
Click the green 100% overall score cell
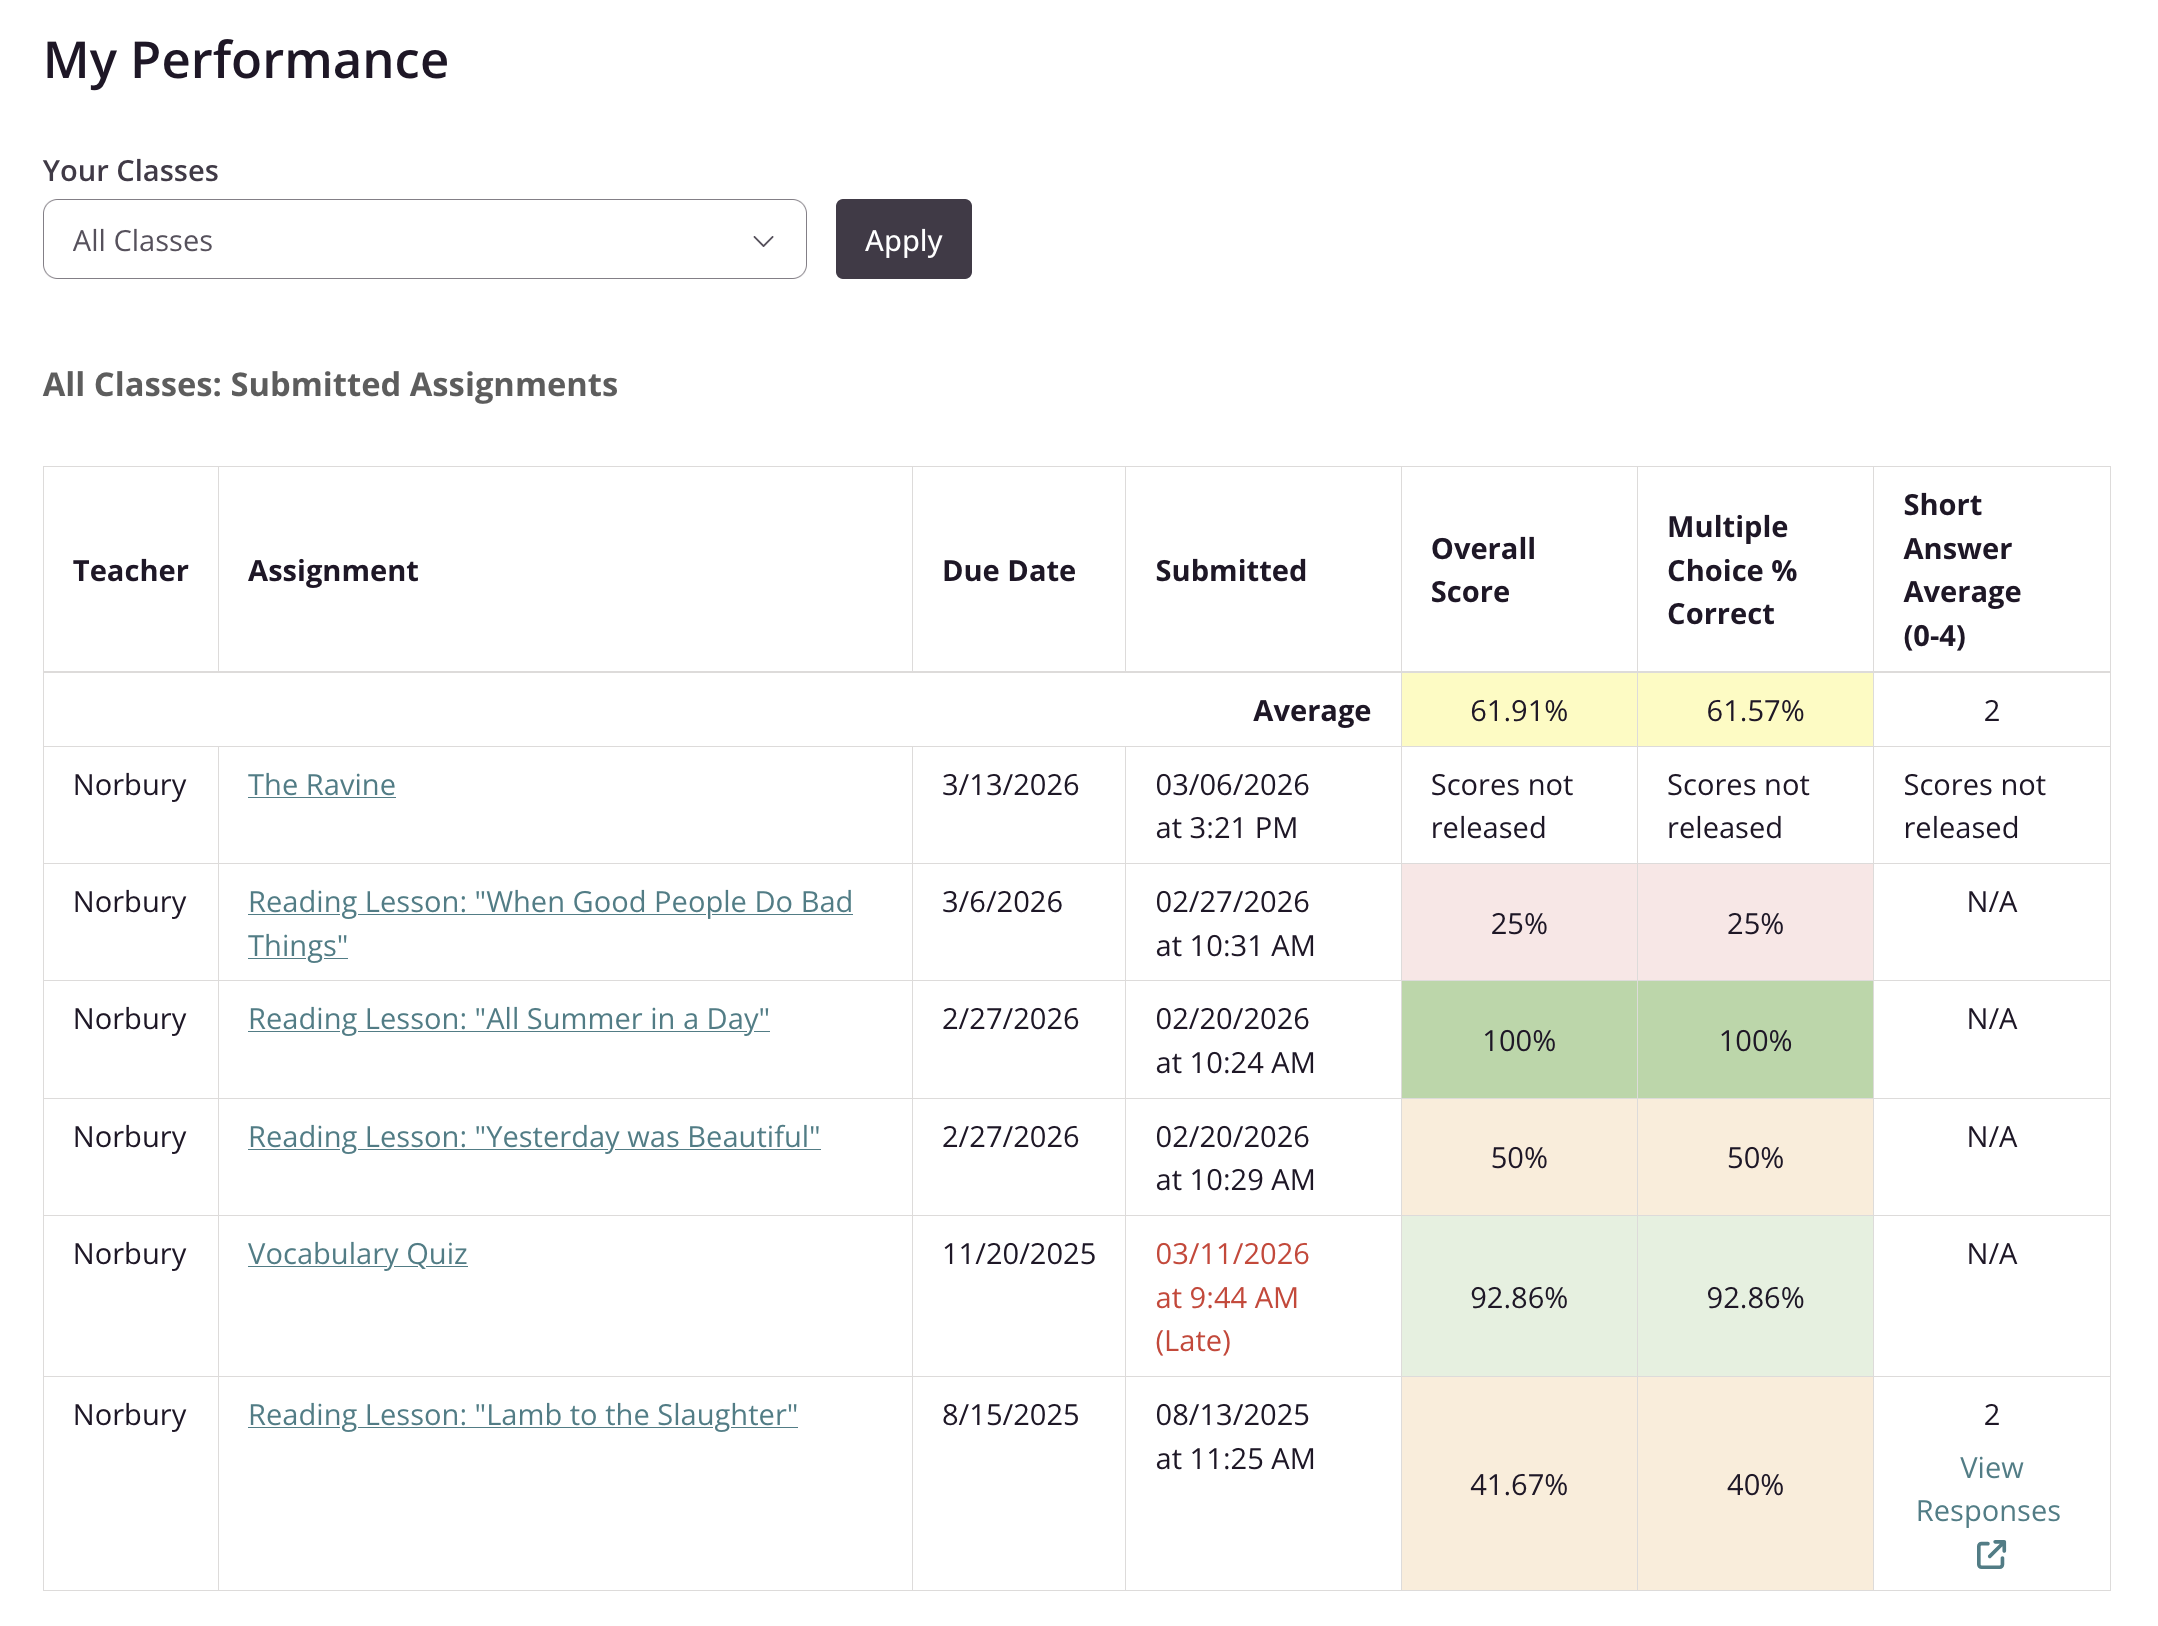coord(1518,1041)
